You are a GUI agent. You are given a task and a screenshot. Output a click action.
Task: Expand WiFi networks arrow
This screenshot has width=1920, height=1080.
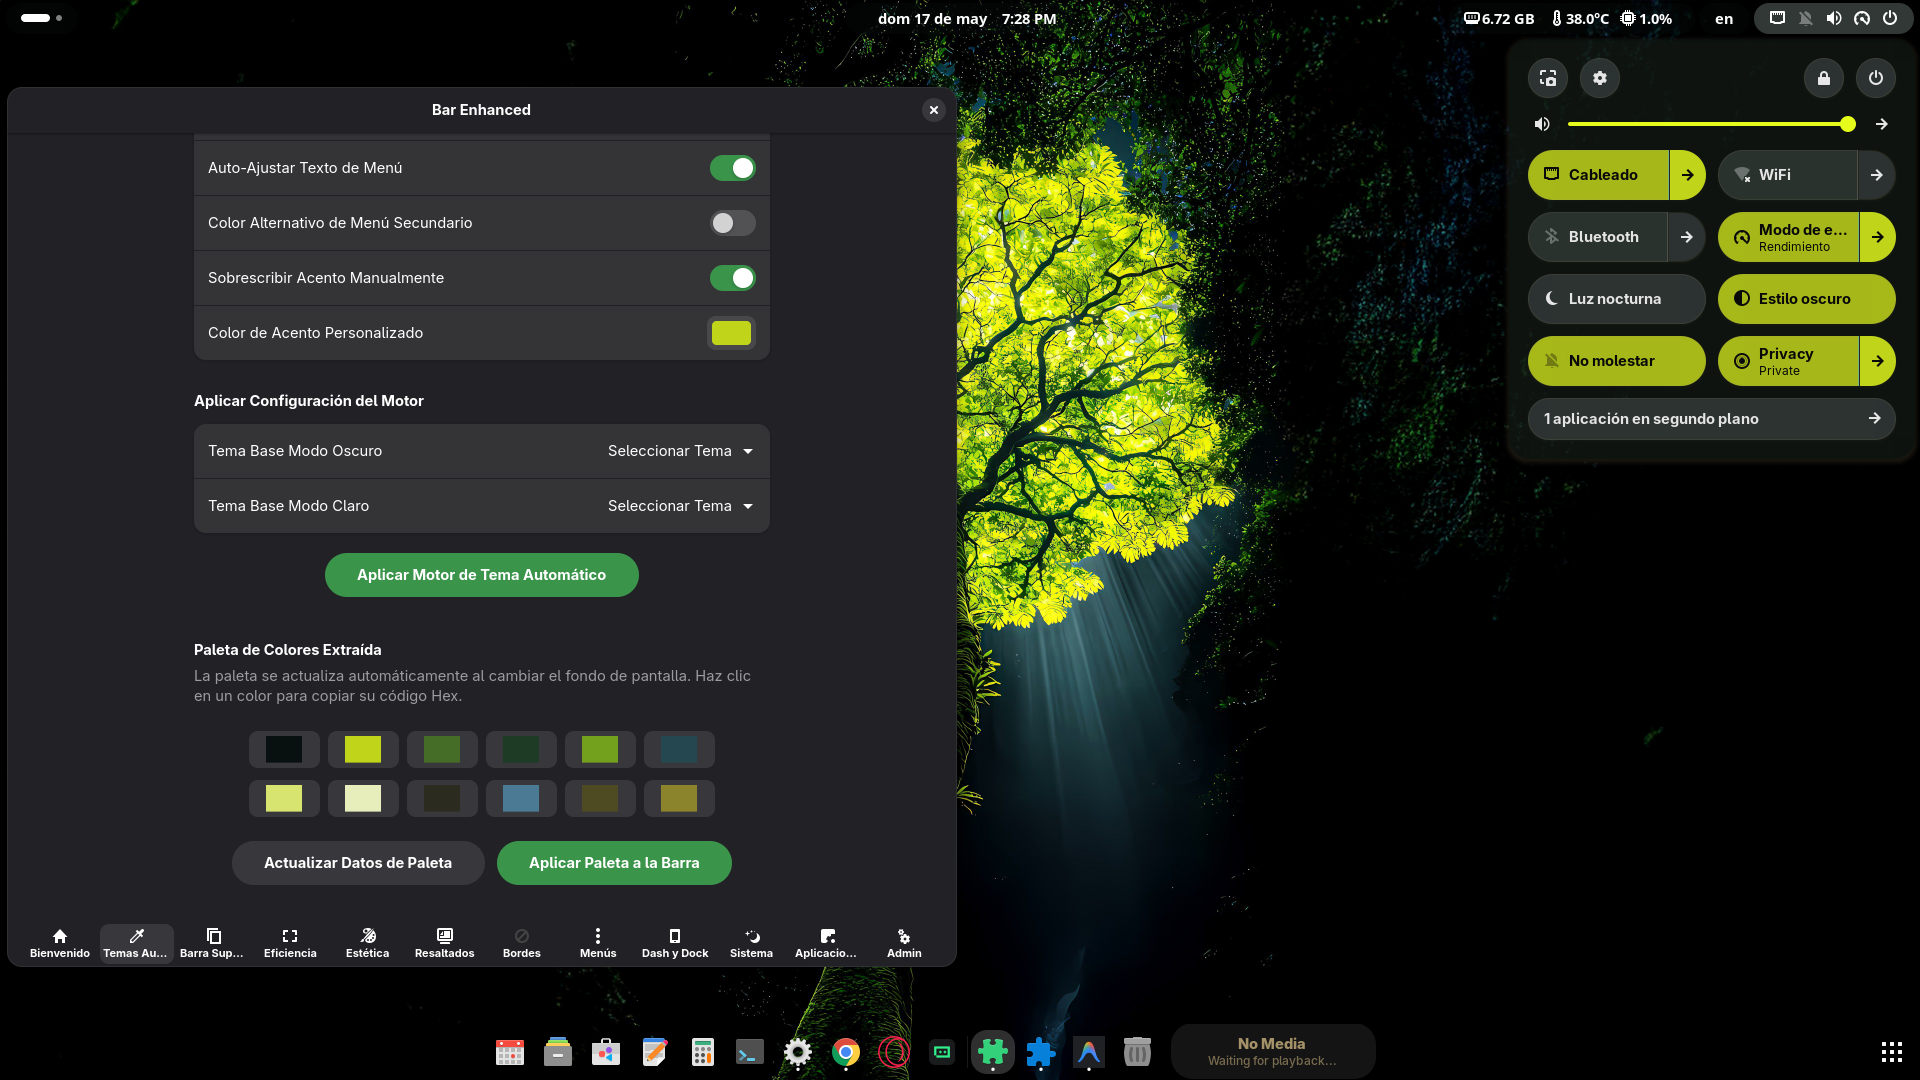coord(1877,175)
